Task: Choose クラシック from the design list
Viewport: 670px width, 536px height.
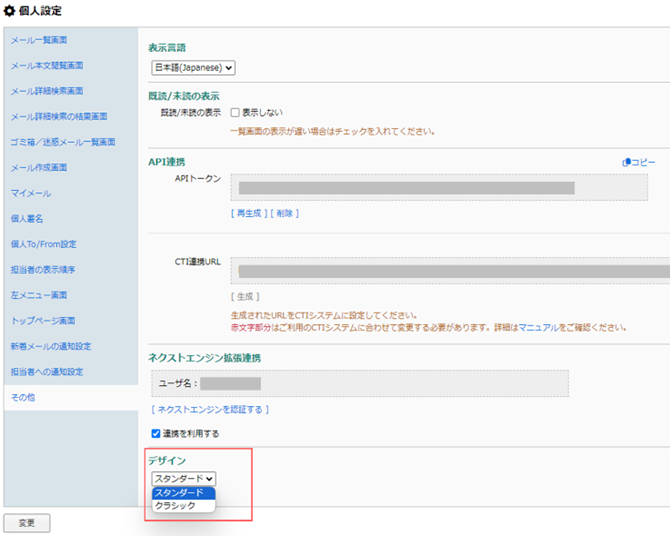Action: [176, 506]
